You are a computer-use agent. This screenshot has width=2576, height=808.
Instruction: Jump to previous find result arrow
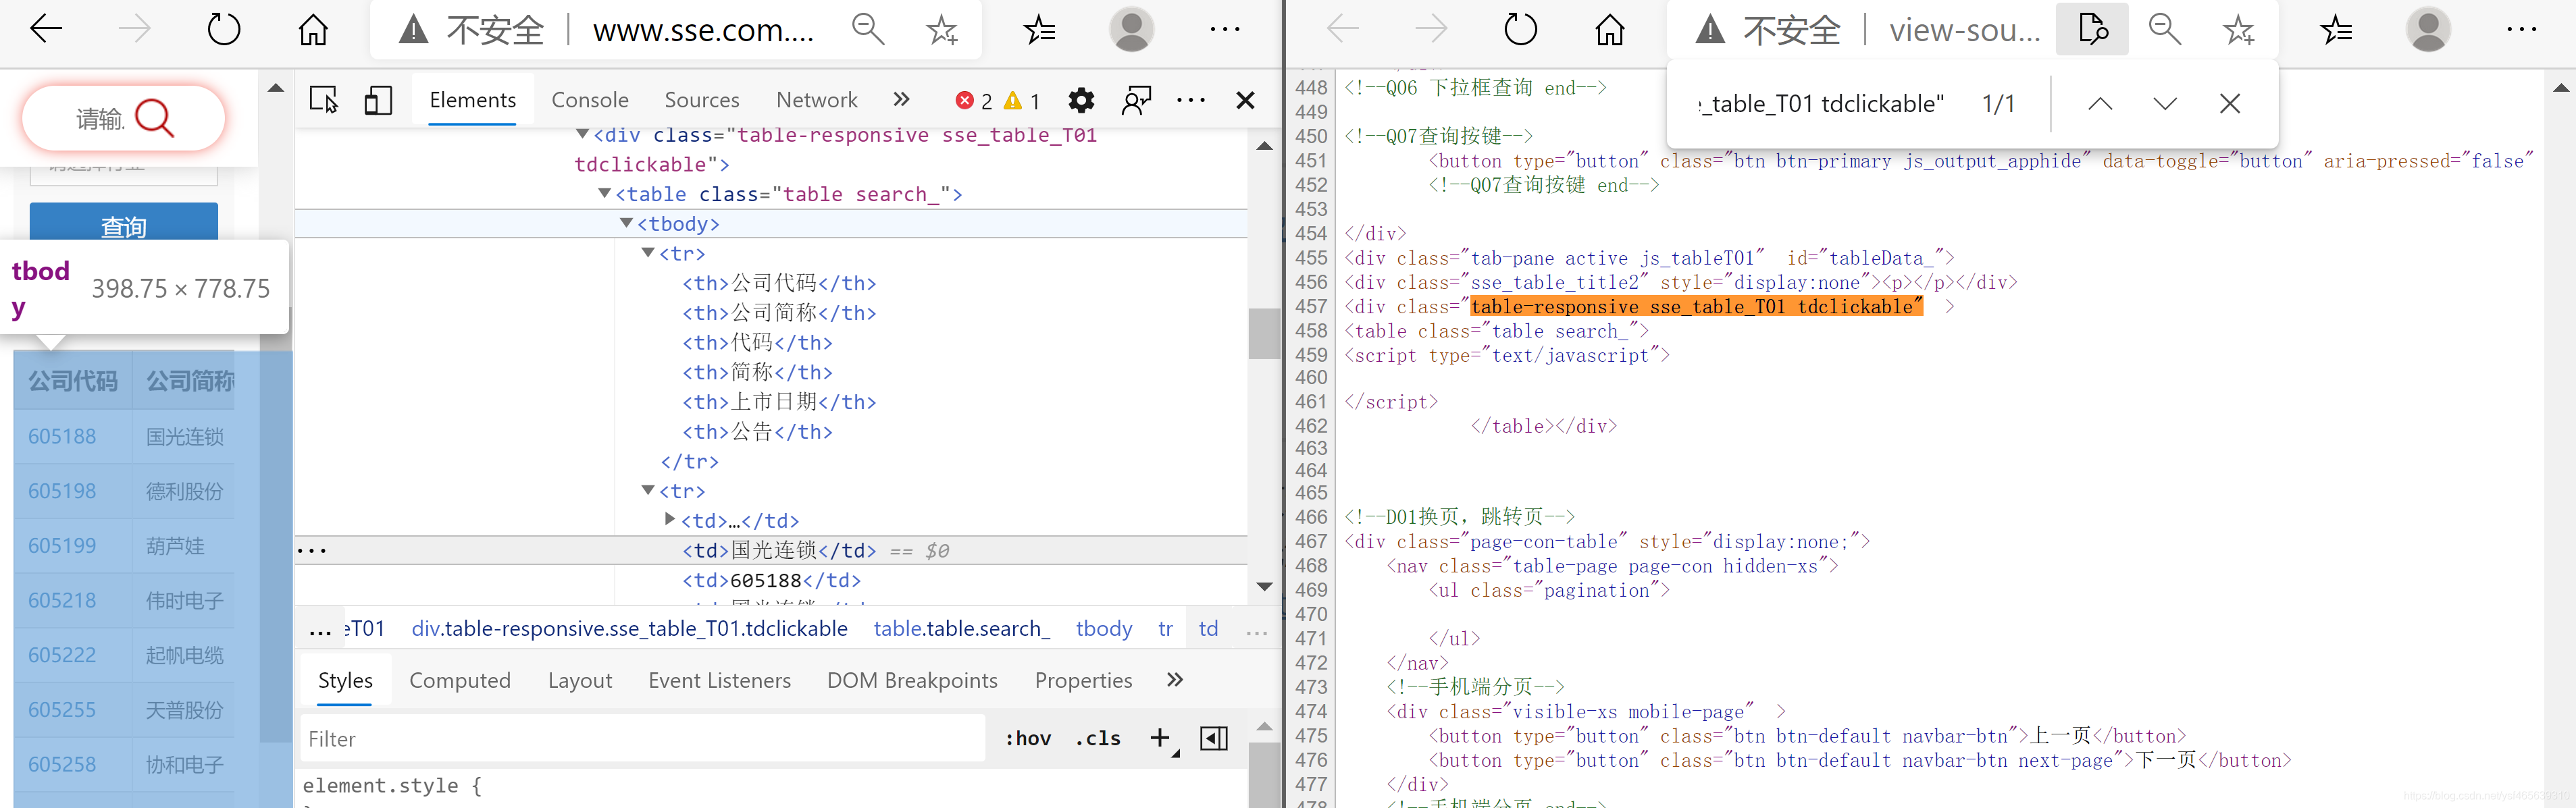pyautogui.click(x=2100, y=104)
